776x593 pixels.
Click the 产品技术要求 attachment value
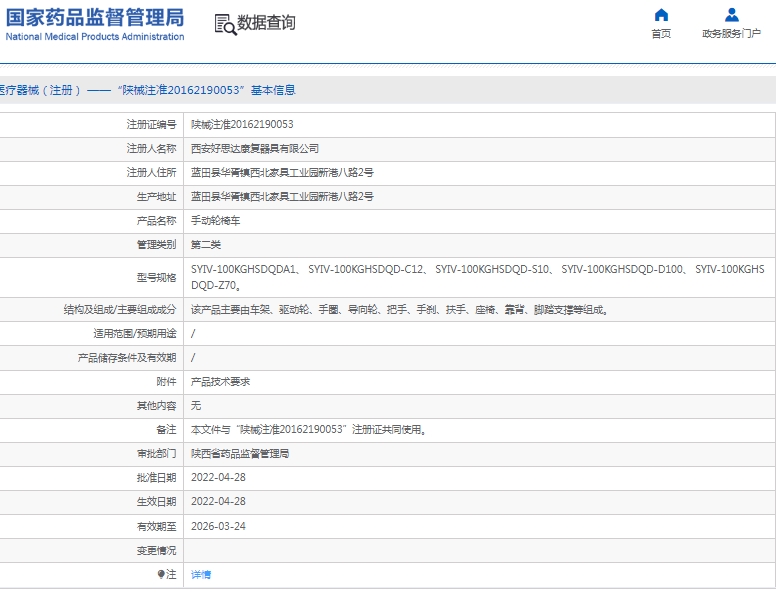click(220, 381)
